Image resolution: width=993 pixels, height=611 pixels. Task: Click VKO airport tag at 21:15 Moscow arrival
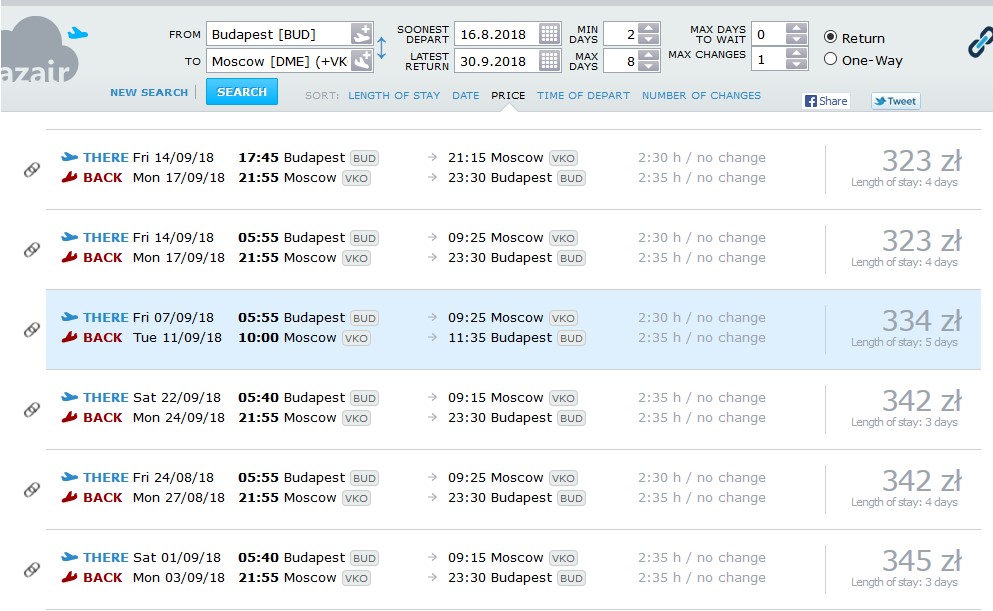click(563, 158)
